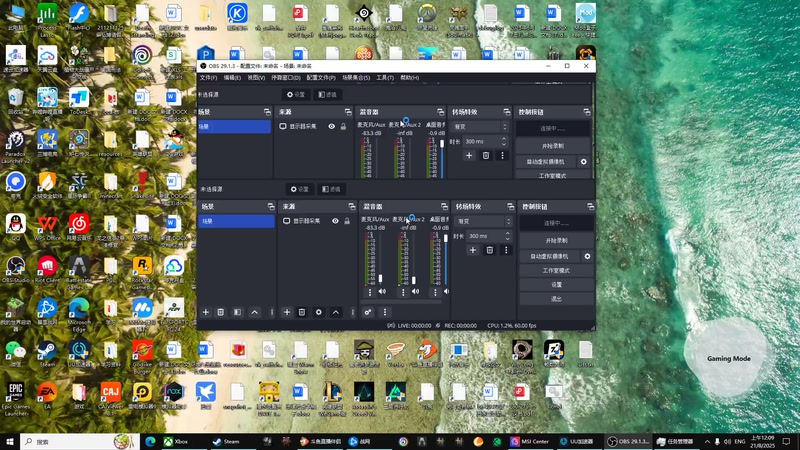Open mixer dock three-dot menu next to gears
The image size is (800, 450).
pyautogui.click(x=385, y=312)
